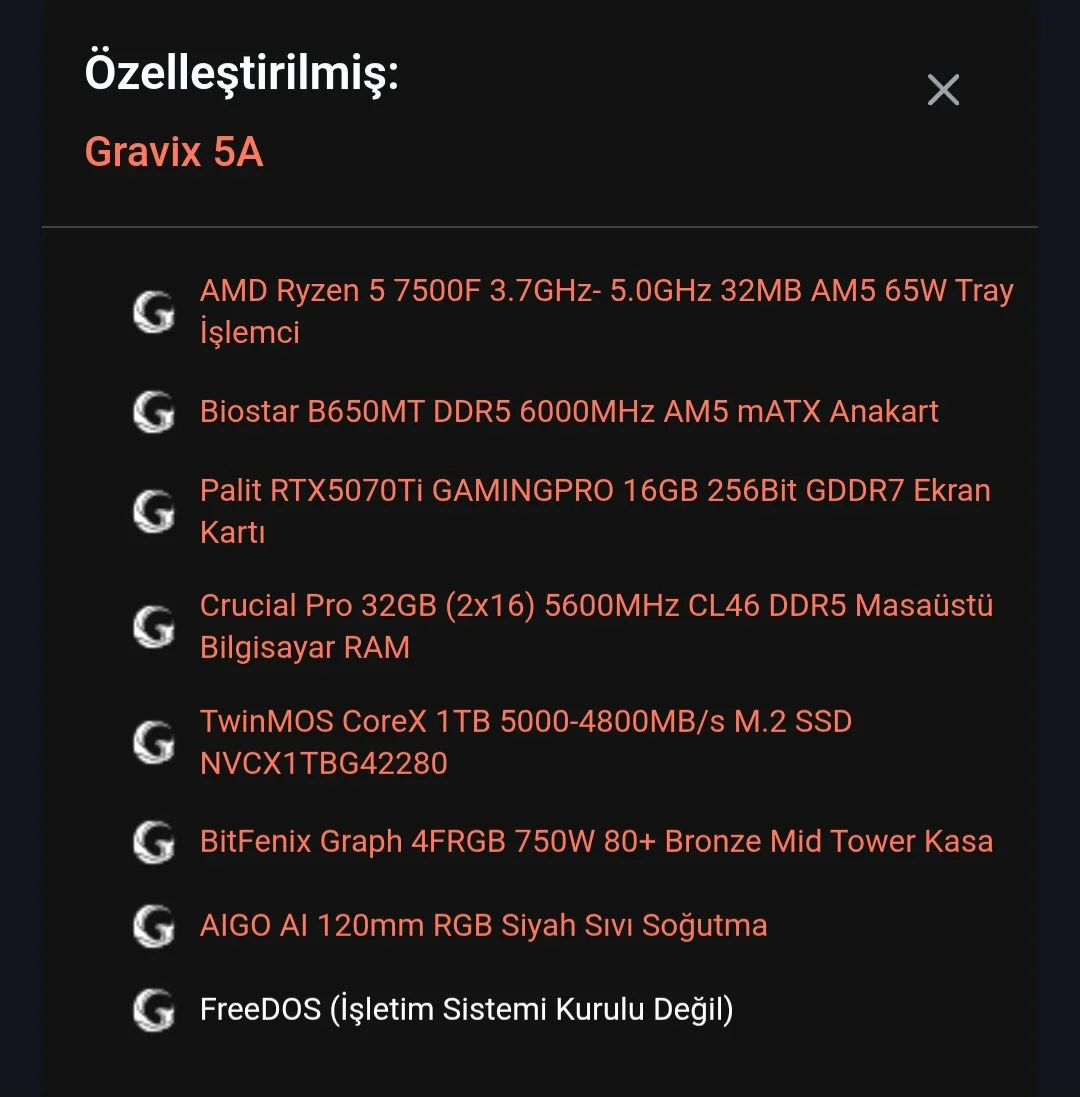Click the logo icon beside Biostar motherboard
The image size is (1080, 1097).
click(x=154, y=411)
